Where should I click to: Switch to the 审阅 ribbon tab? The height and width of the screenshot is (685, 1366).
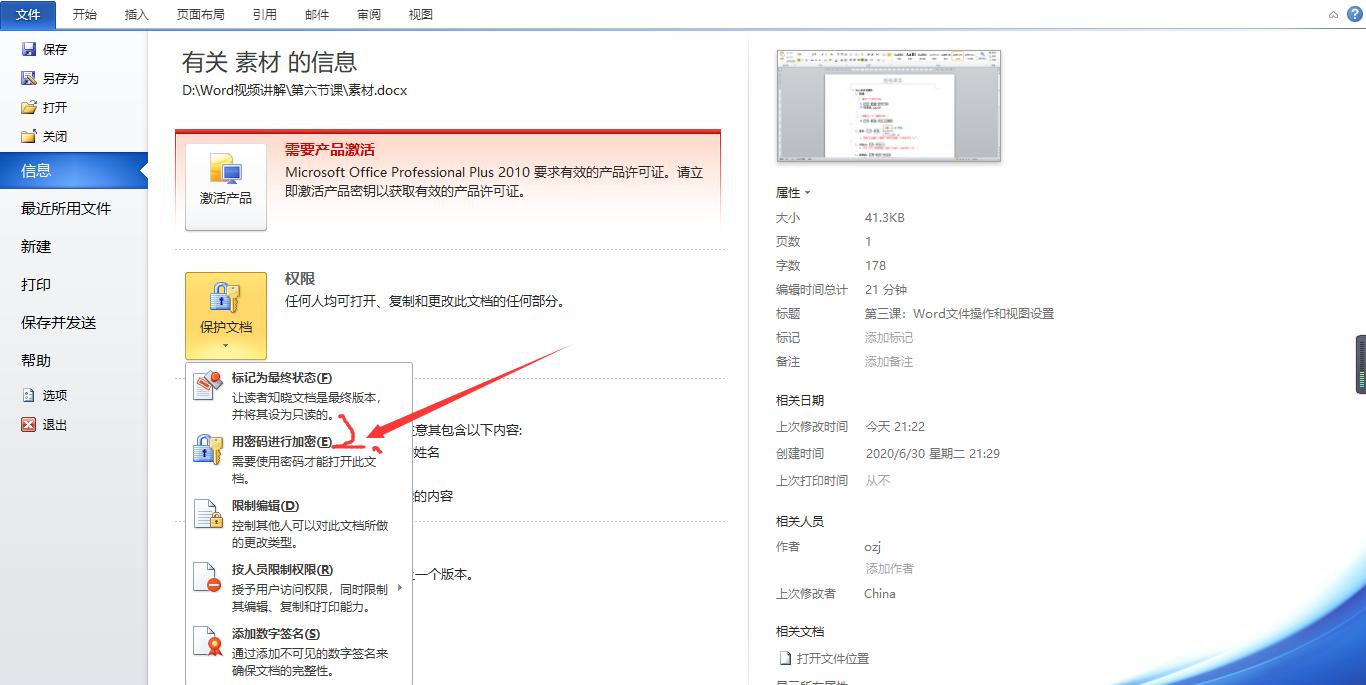(368, 14)
